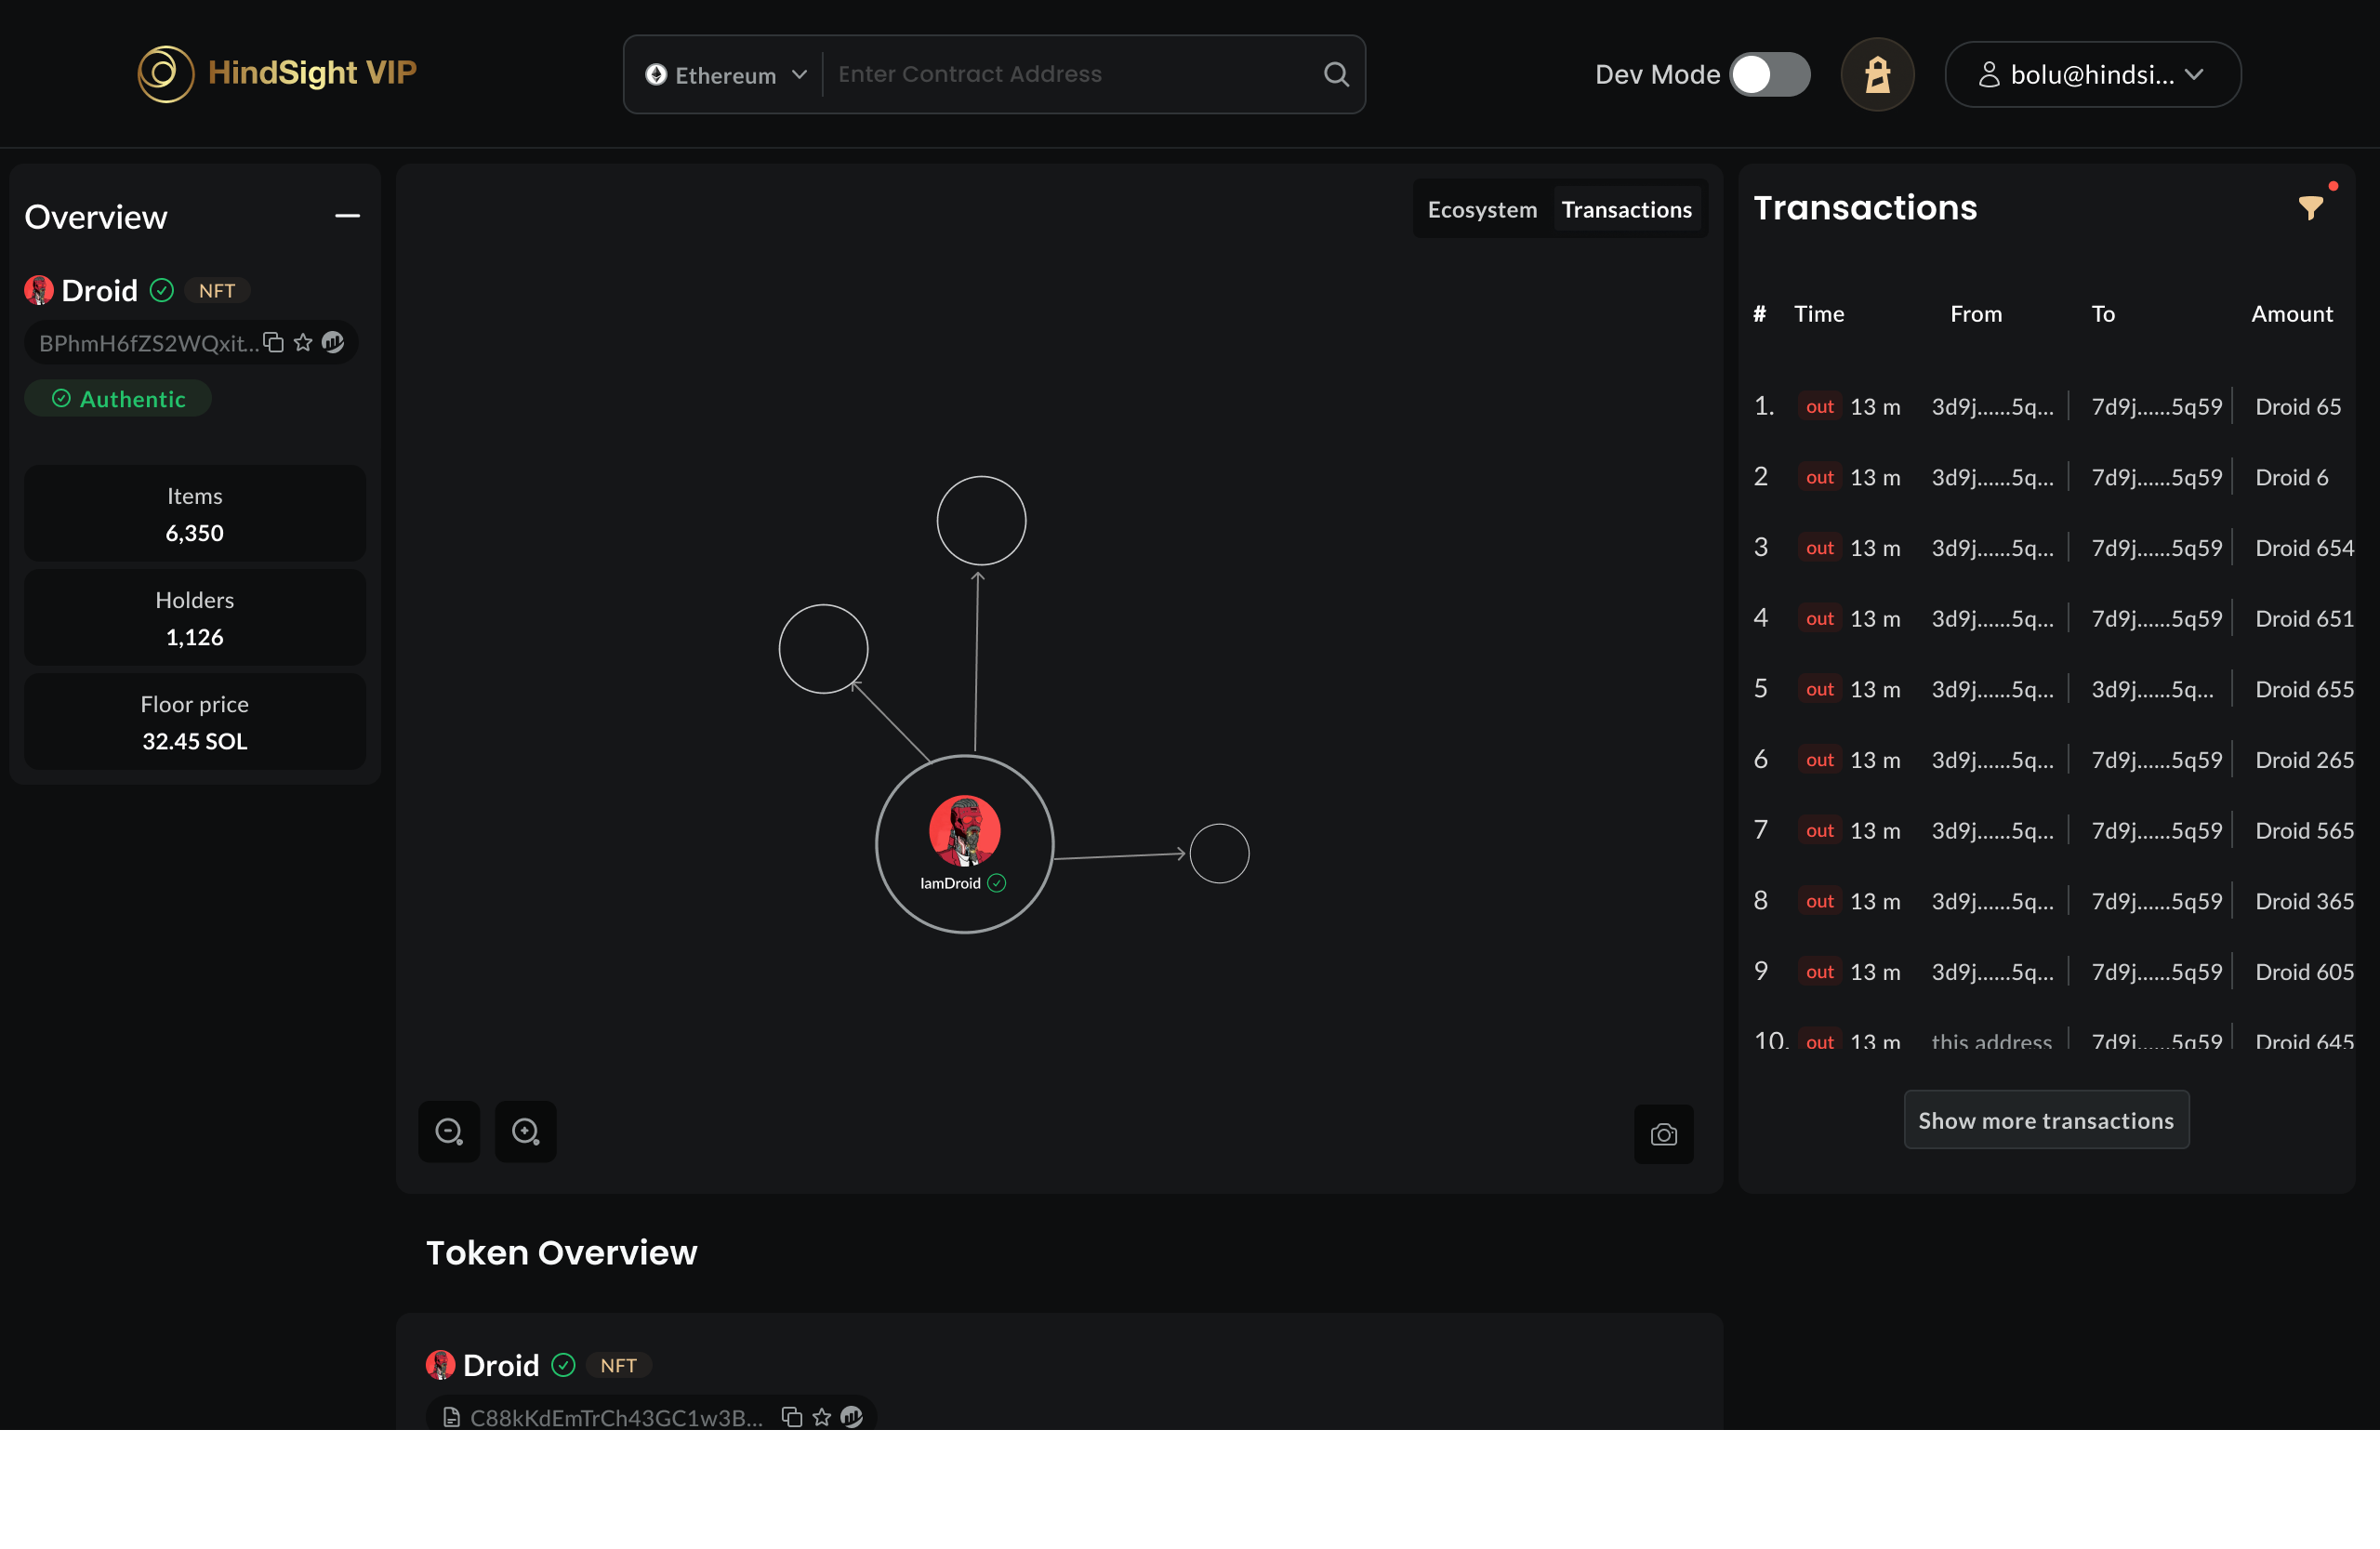Image resolution: width=2380 pixels, height=1549 pixels.
Task: Click the IamDroid center node
Action: pos(964,843)
